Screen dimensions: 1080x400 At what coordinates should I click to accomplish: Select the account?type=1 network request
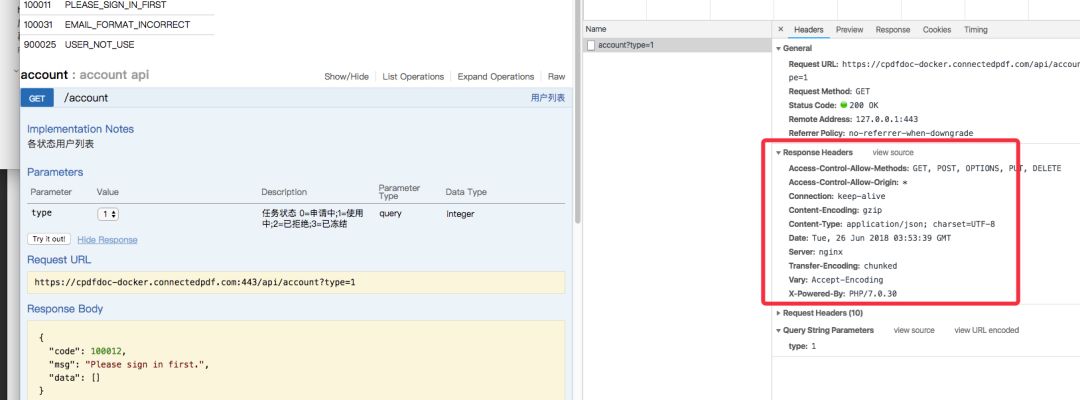(677, 45)
